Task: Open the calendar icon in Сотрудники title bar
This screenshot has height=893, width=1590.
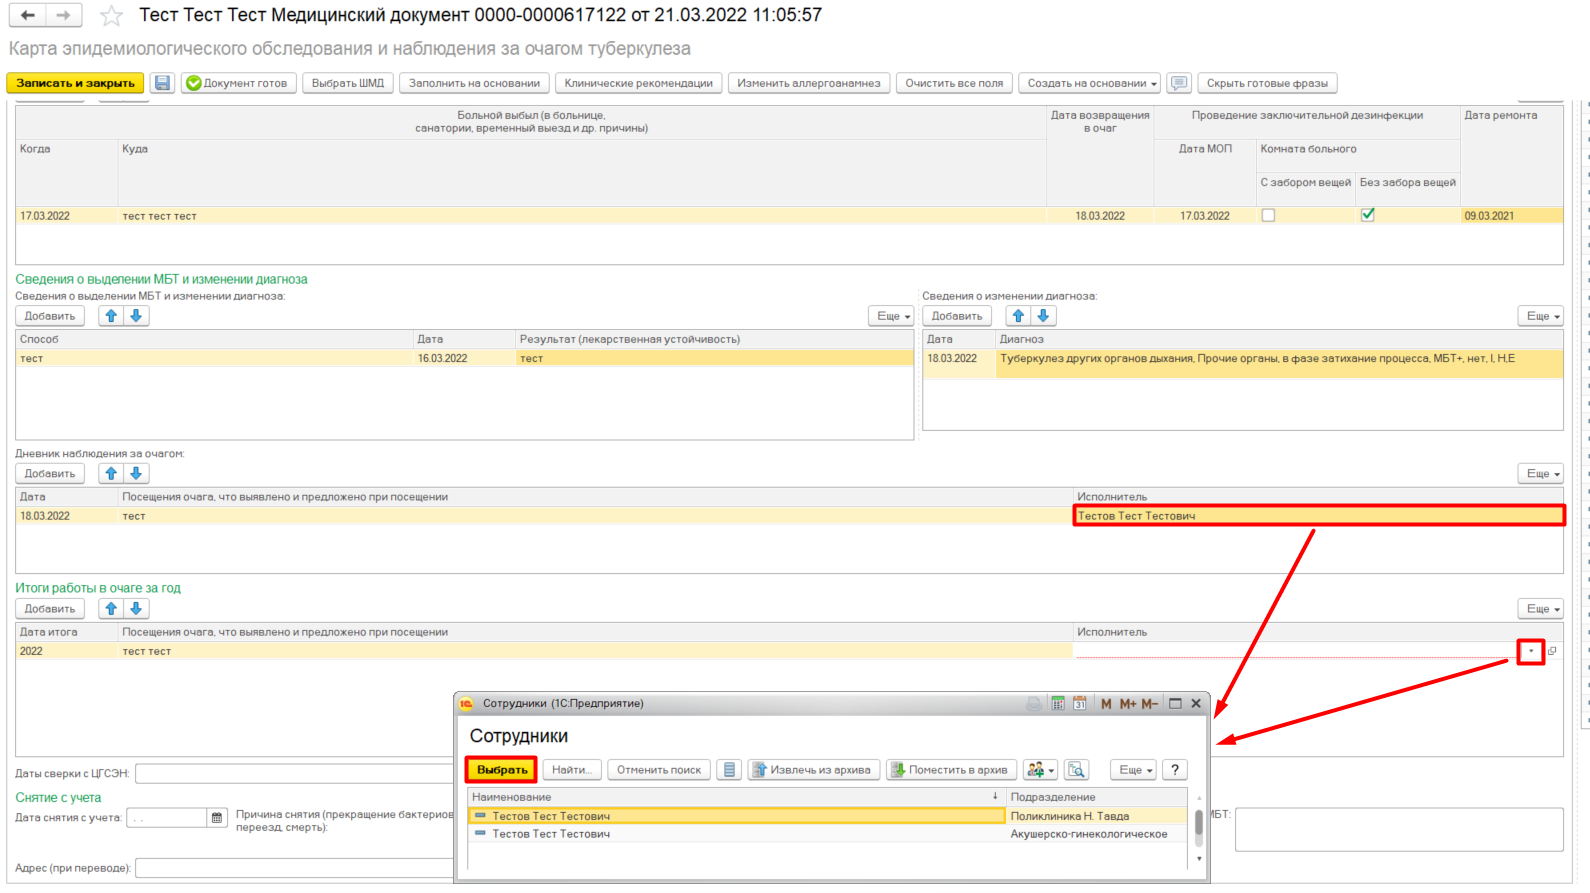Action: pos(1080,704)
